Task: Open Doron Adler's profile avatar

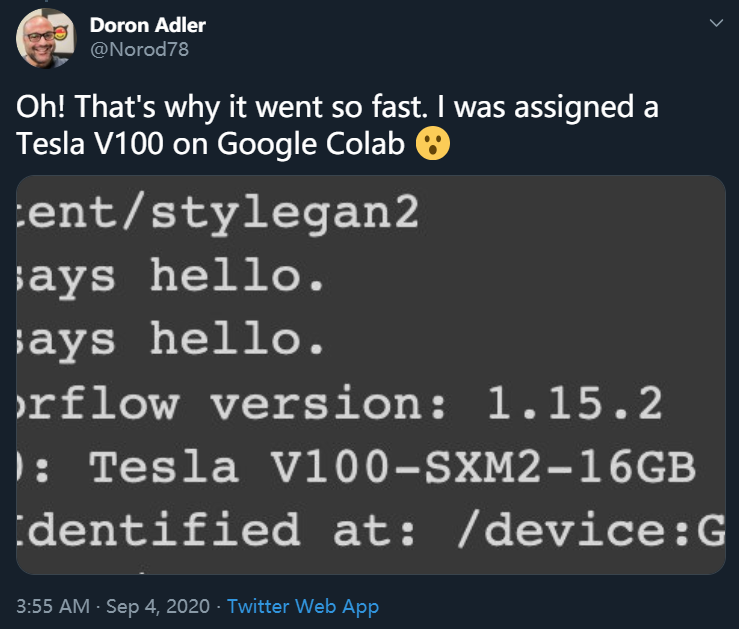Action: [46, 38]
